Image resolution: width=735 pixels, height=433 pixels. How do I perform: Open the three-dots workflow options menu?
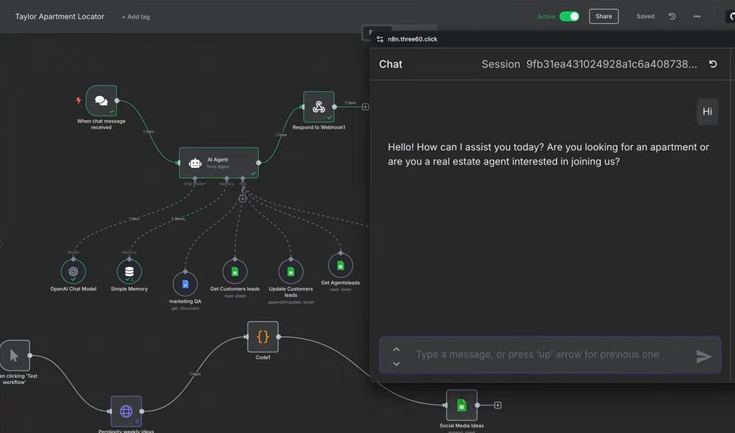click(697, 16)
